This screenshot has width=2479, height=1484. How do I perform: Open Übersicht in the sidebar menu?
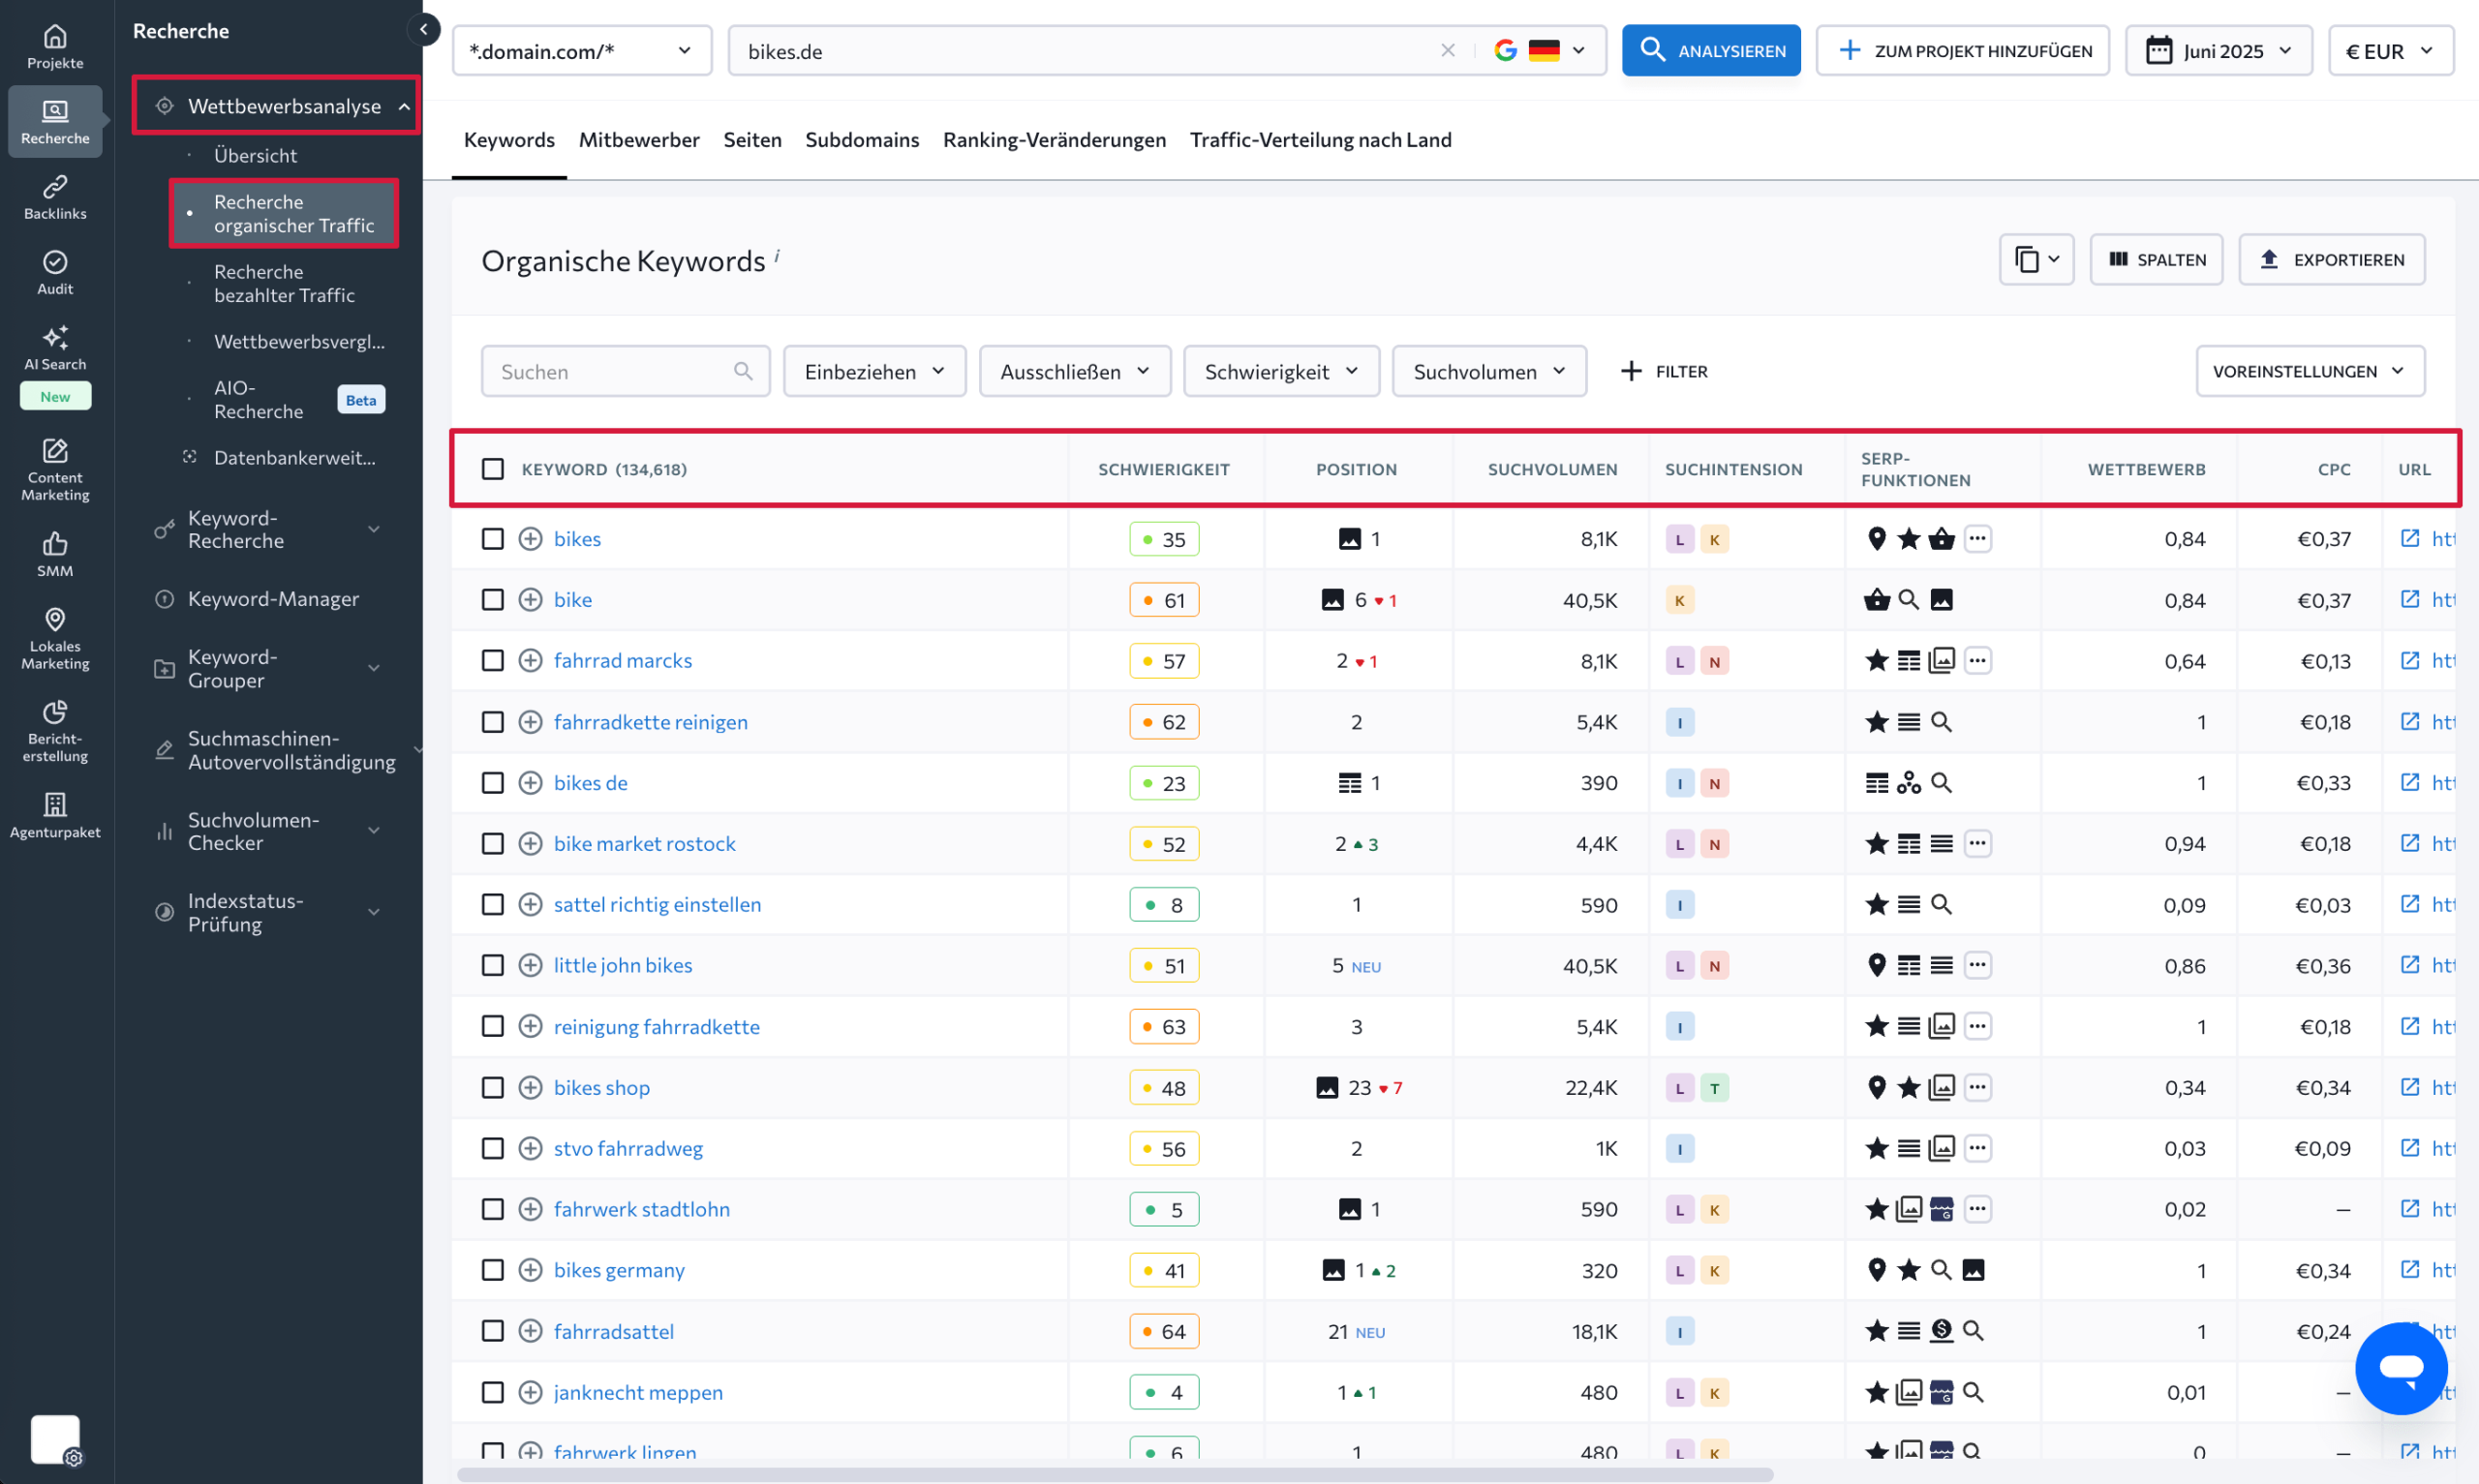pos(255,155)
